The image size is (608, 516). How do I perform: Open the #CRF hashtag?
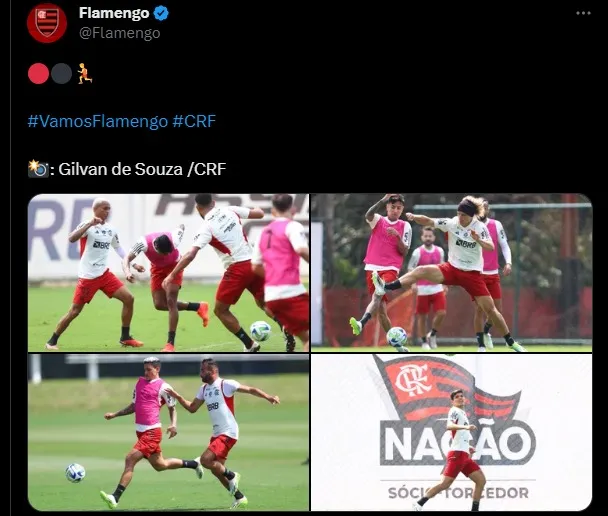point(194,121)
